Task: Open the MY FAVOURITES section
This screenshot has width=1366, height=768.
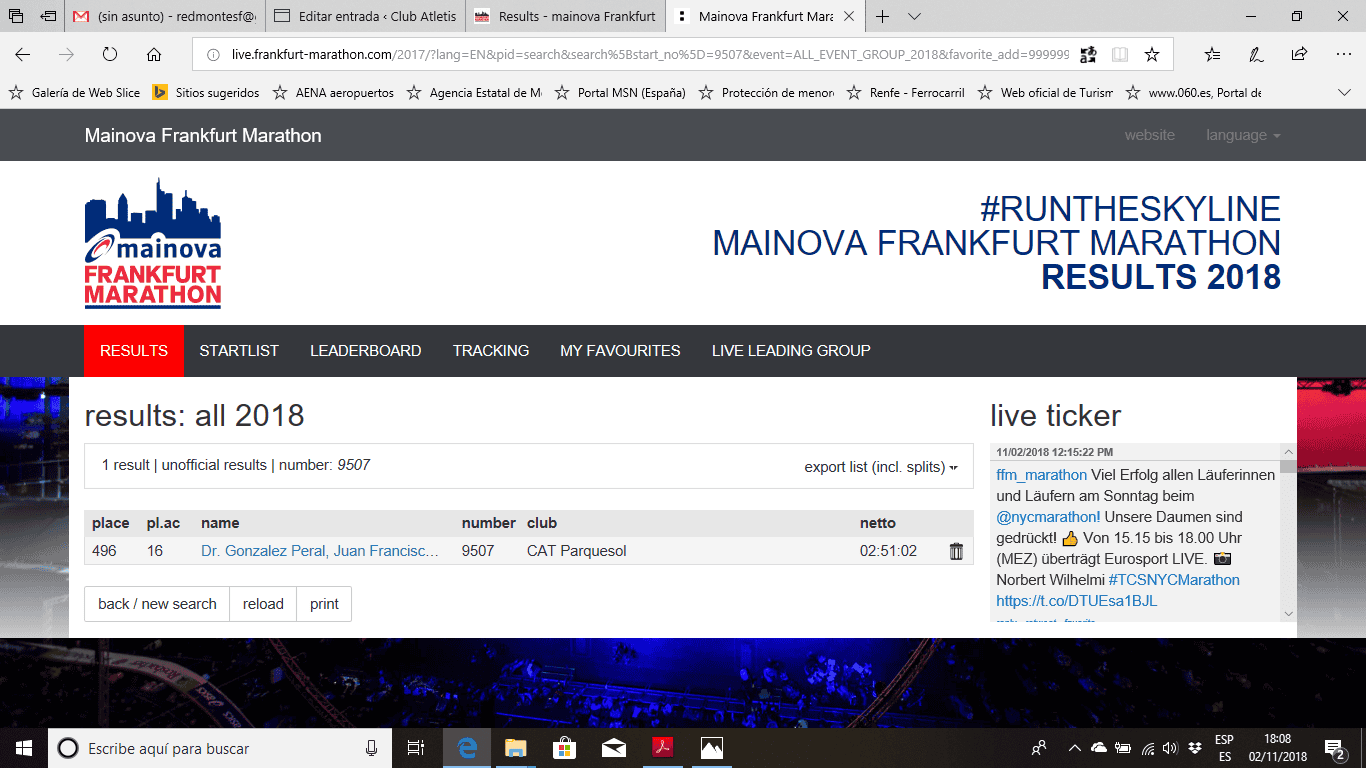Action: click(x=620, y=351)
